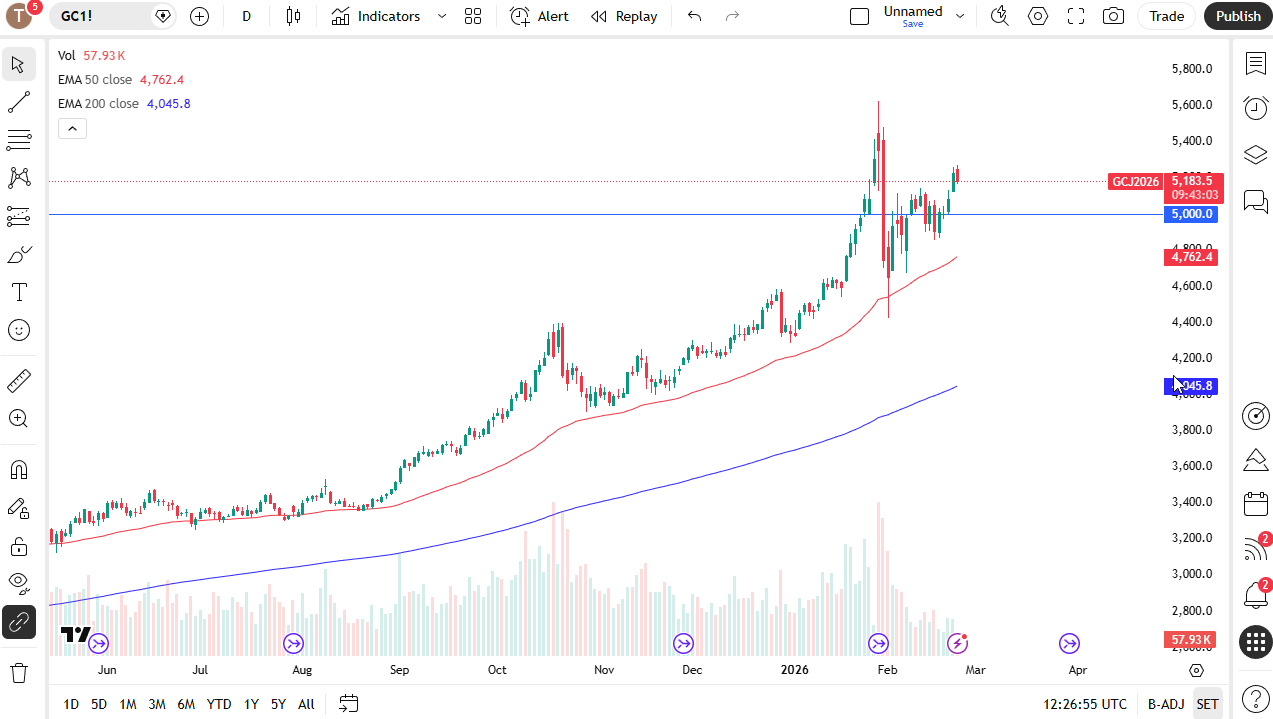This screenshot has height=719, width=1273.
Task: Activate the zoom in tool
Action: point(18,419)
